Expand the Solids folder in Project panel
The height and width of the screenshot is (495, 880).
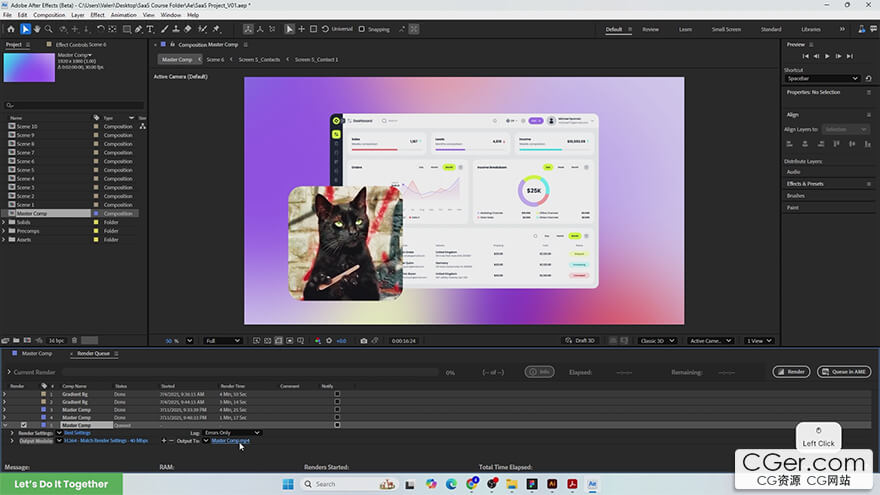pos(4,222)
